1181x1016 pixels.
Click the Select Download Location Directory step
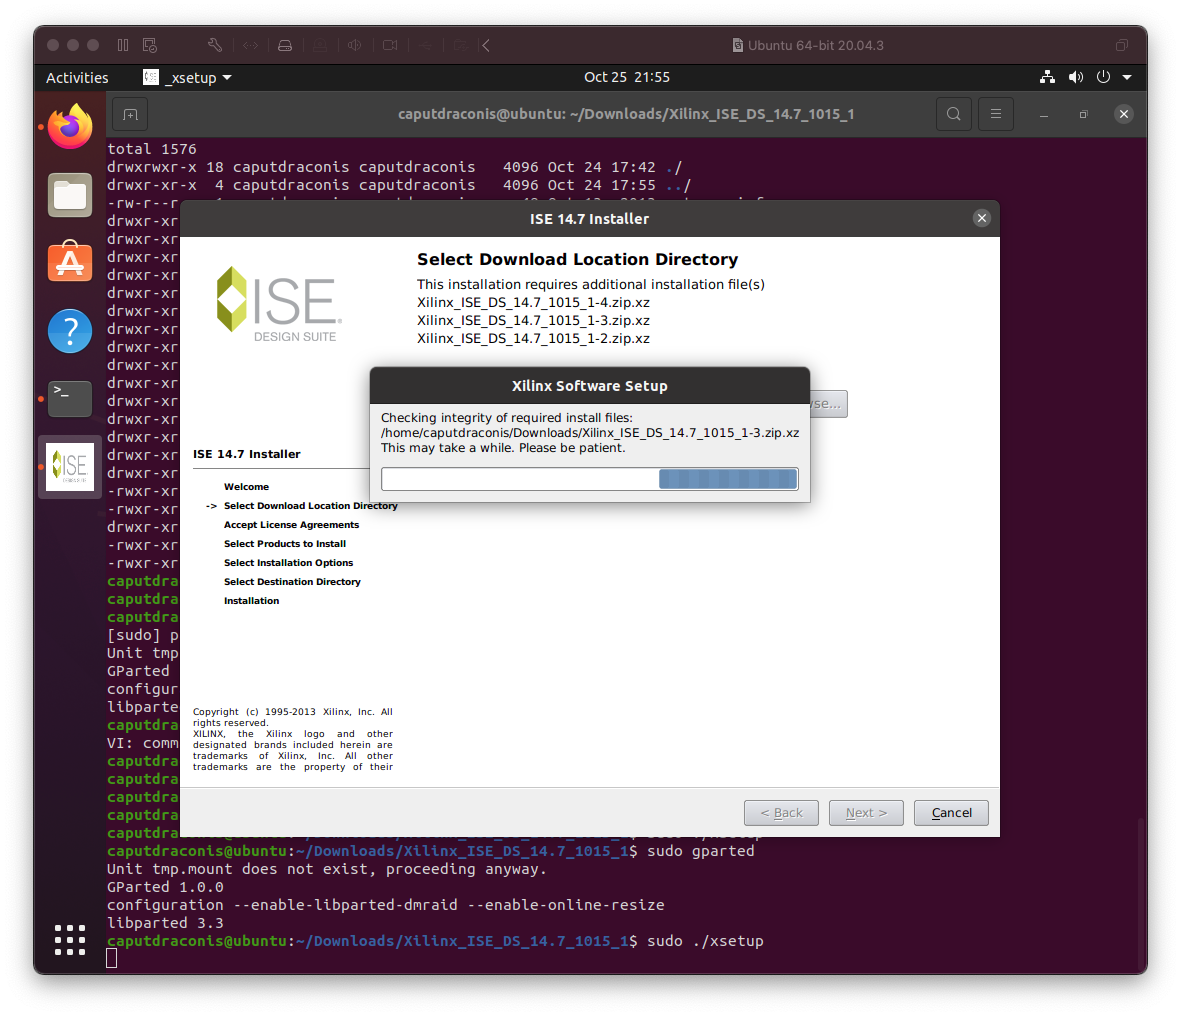310,506
